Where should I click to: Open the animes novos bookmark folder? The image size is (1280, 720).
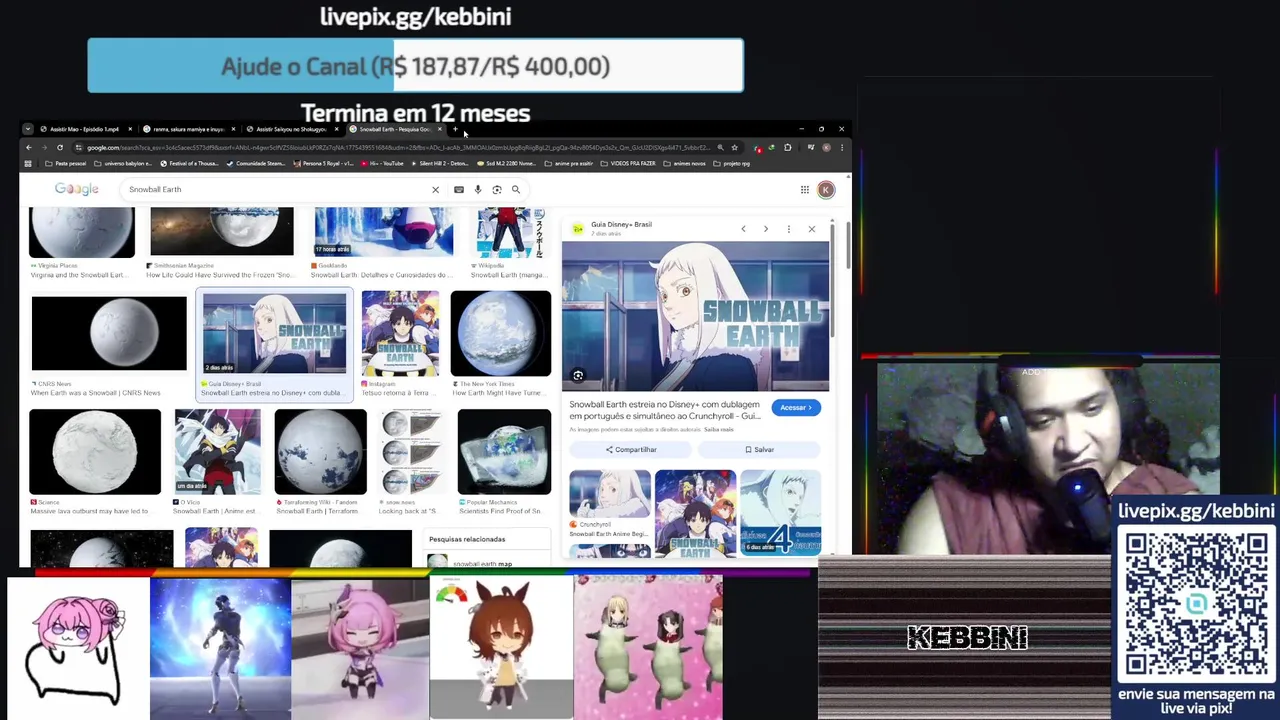[x=685, y=163]
